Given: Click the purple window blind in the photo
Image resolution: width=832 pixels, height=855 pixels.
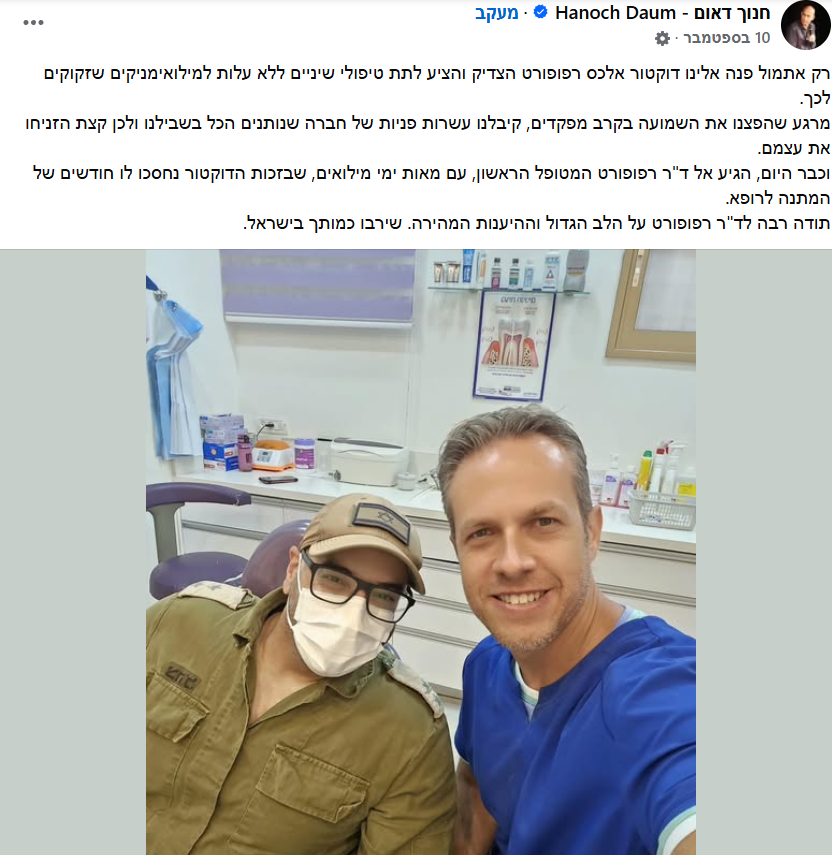Looking at the screenshot, I should 317,287.
